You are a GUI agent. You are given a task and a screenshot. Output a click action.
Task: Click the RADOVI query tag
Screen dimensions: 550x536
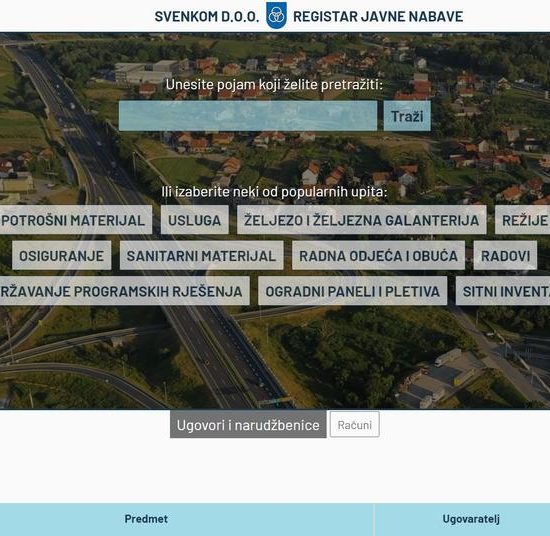click(x=505, y=255)
